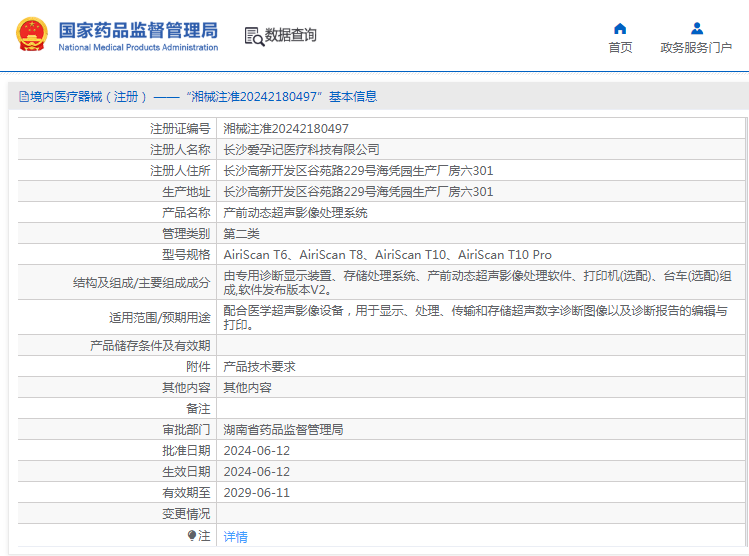The height and width of the screenshot is (556, 749).
Task: Click the 注册证编号 label
Action: (x=180, y=129)
